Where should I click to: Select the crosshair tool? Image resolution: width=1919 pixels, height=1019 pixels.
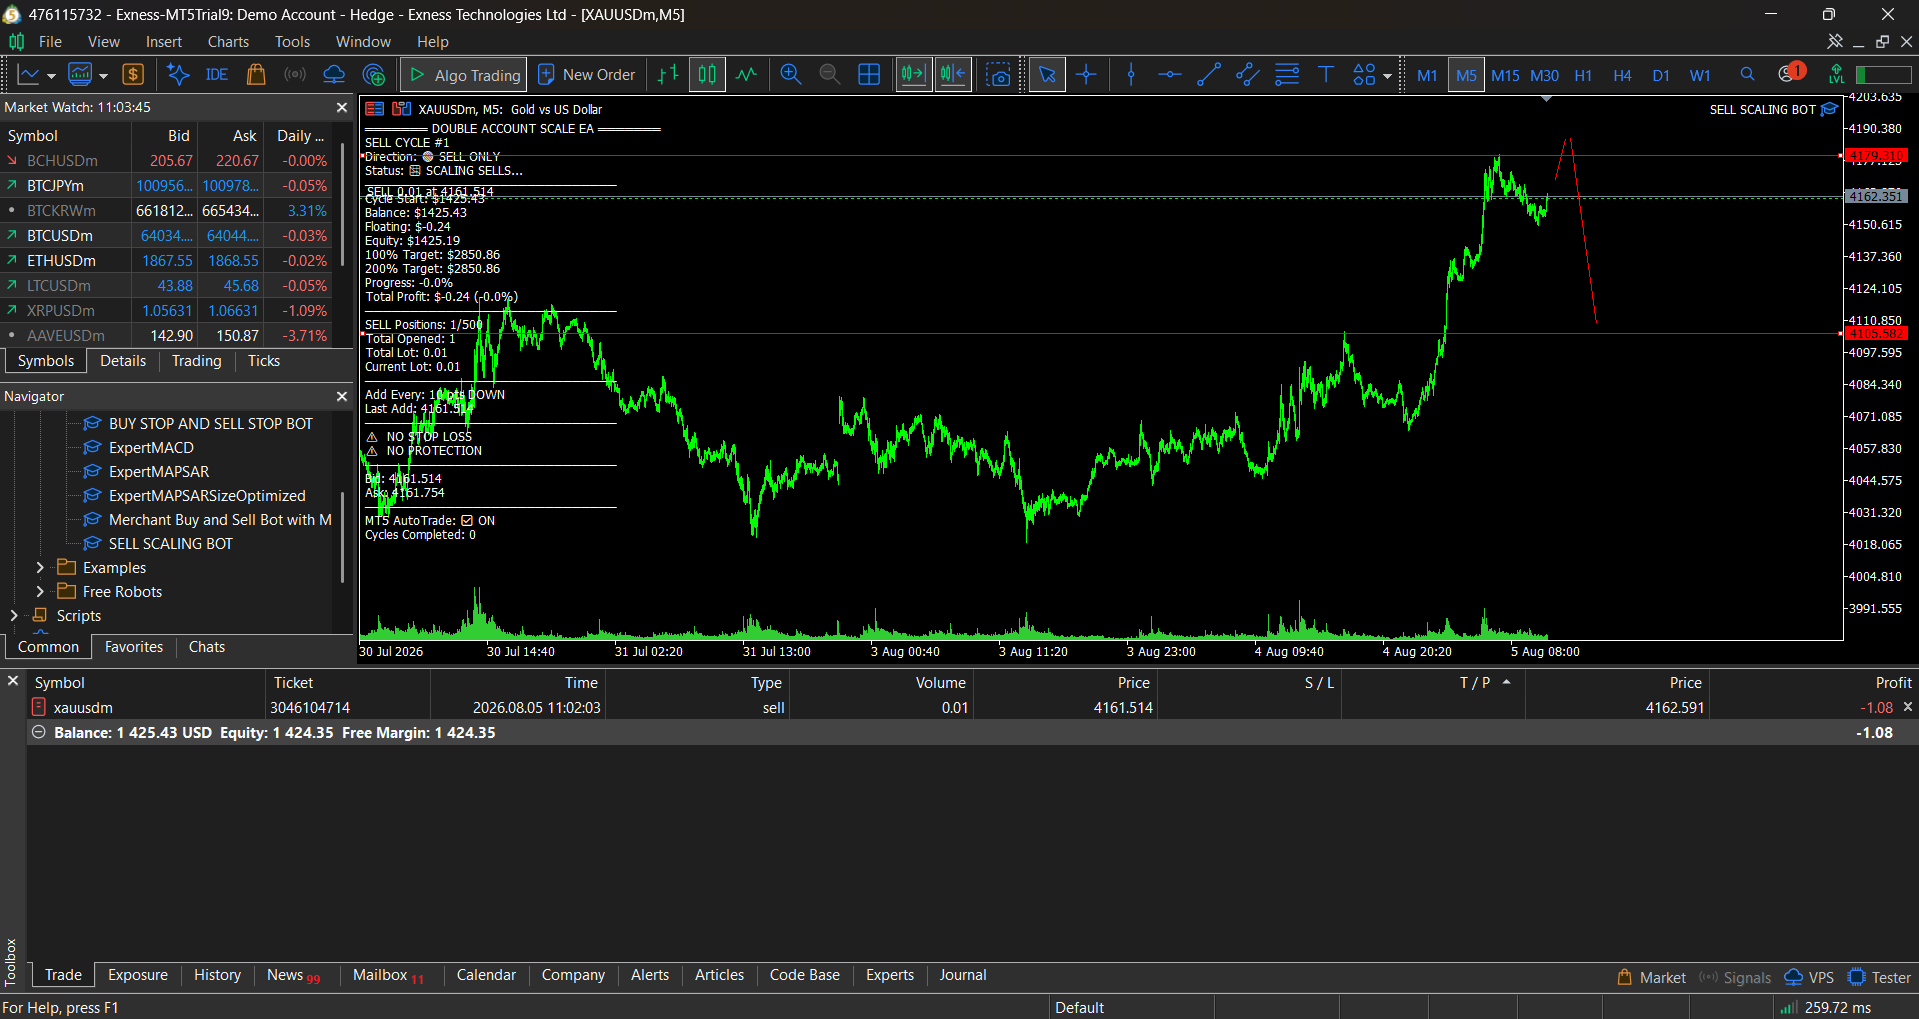tap(1086, 75)
